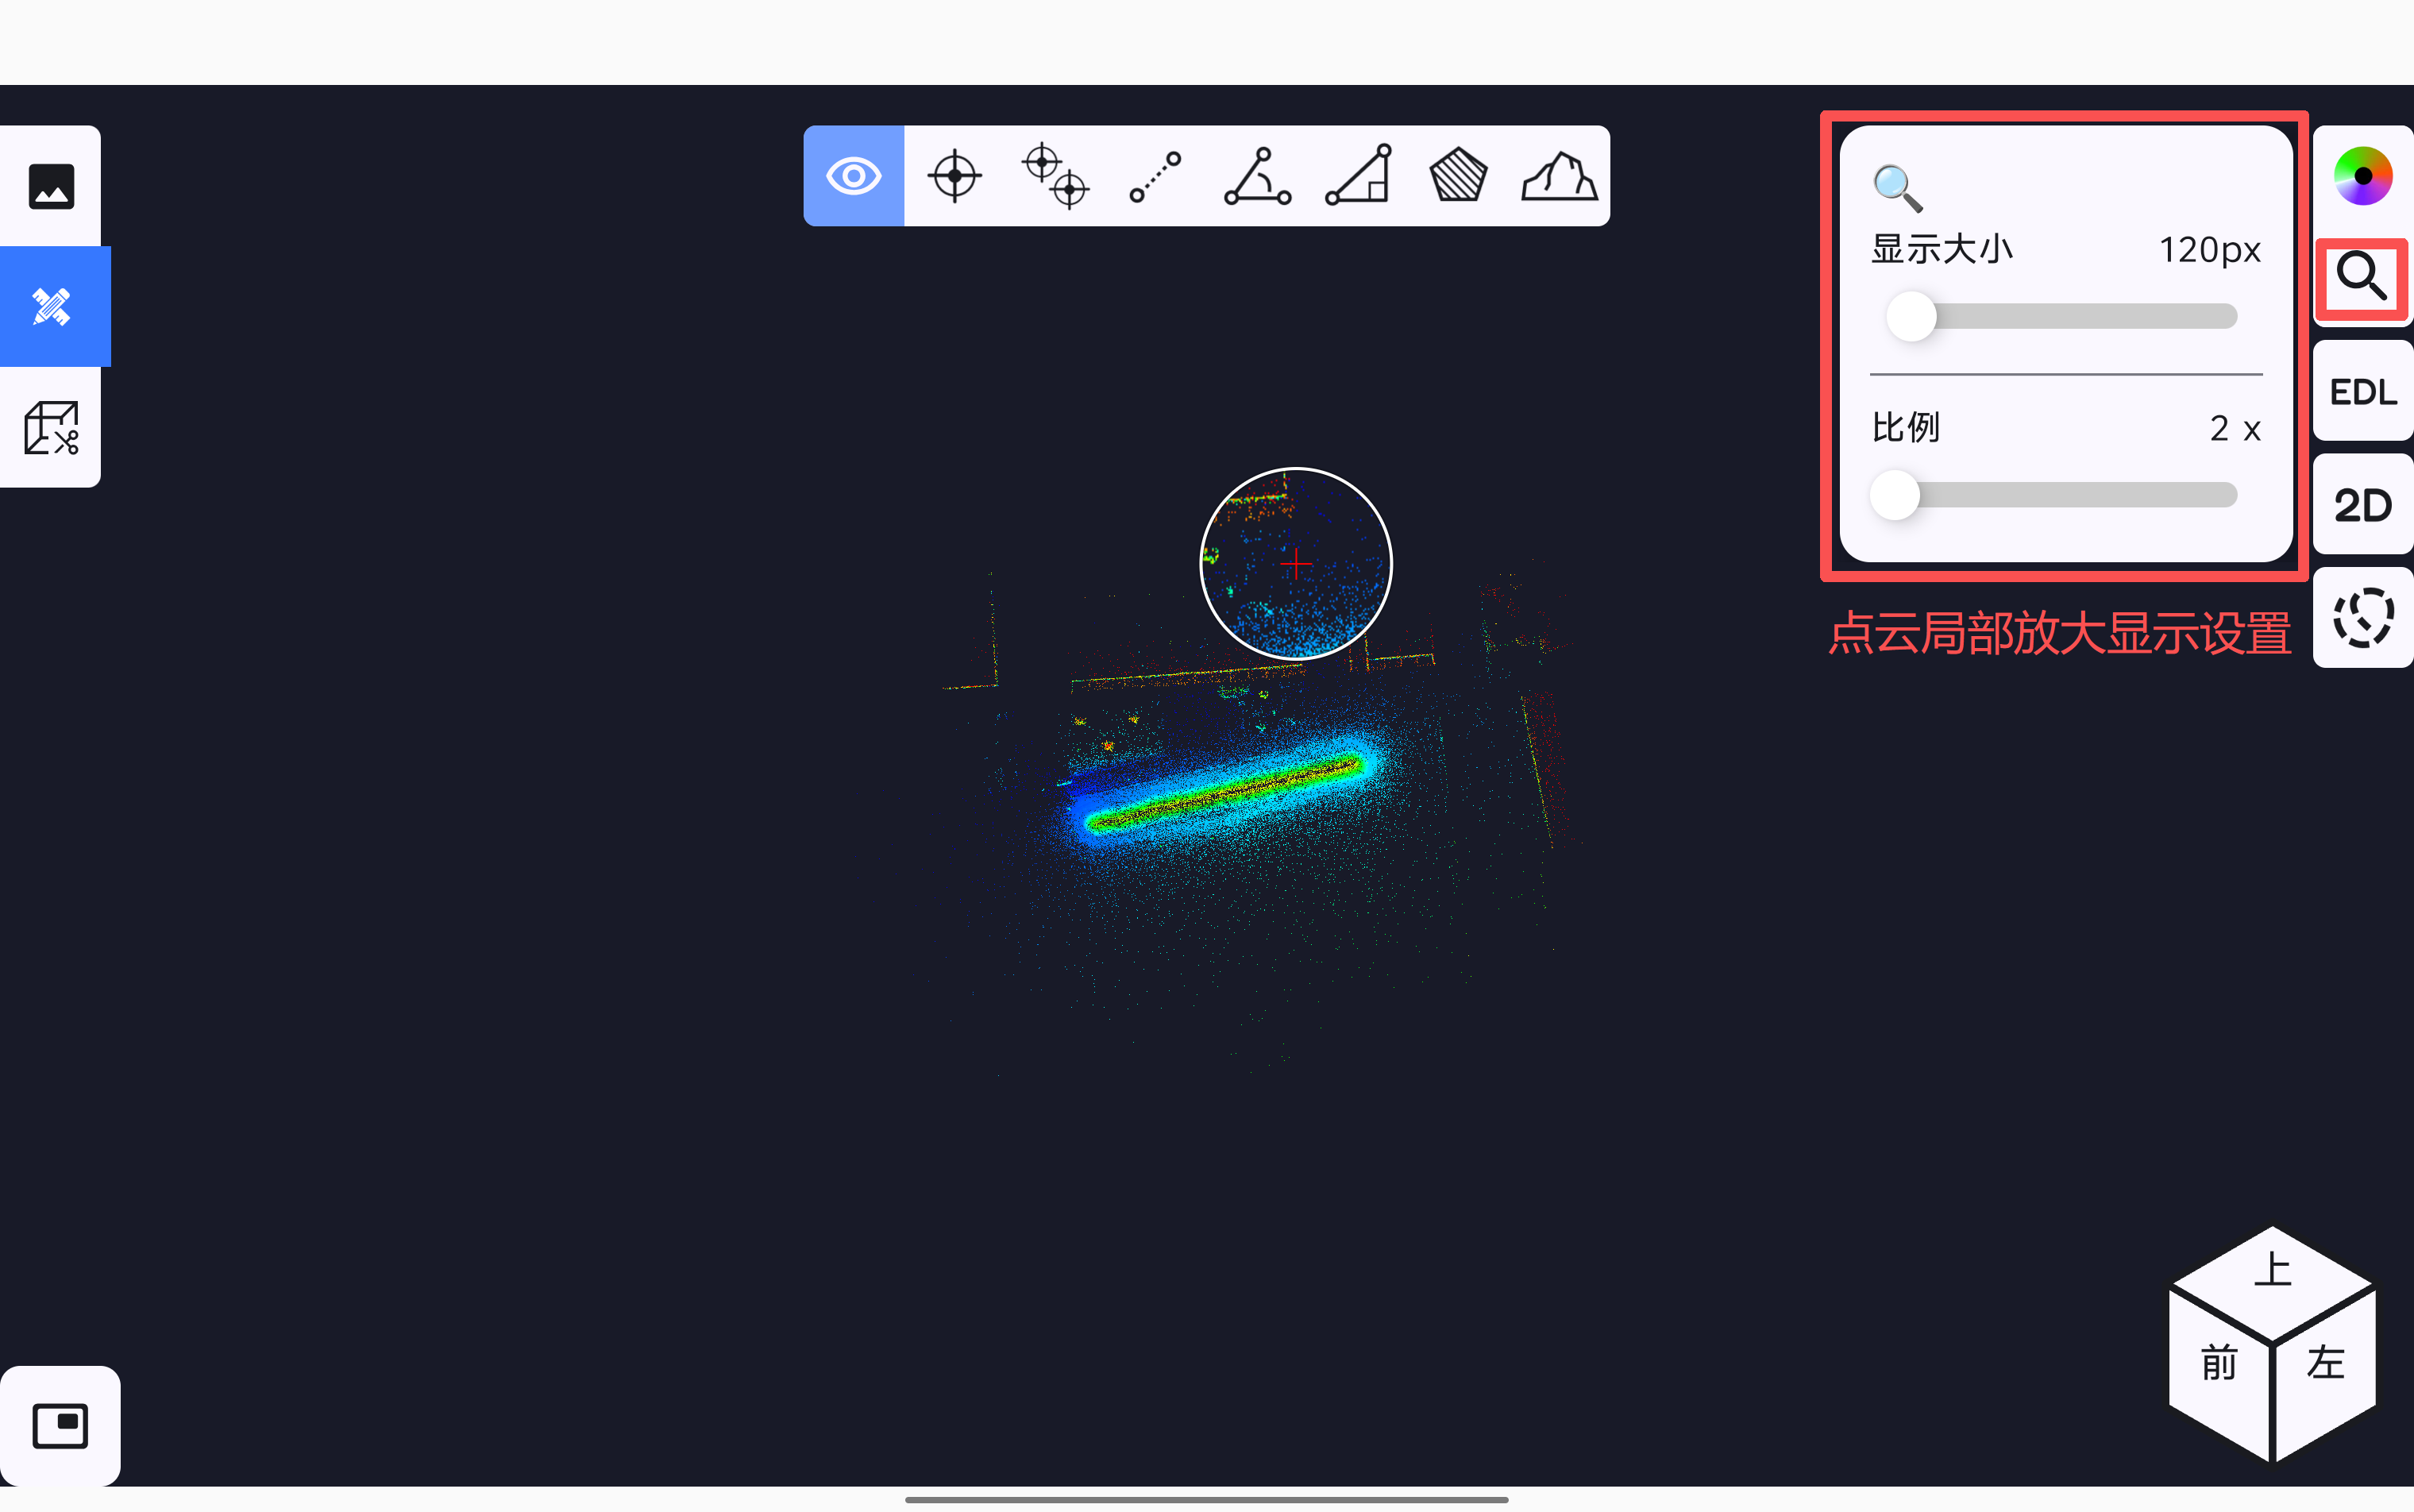Open the color wheel settings

click(x=2362, y=176)
